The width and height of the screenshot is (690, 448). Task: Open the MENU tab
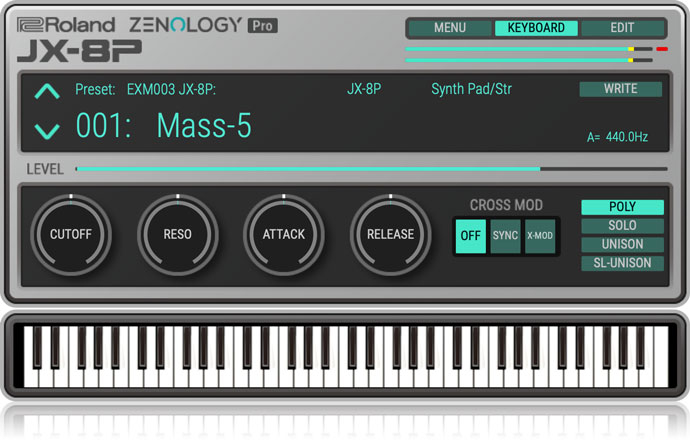[449, 28]
